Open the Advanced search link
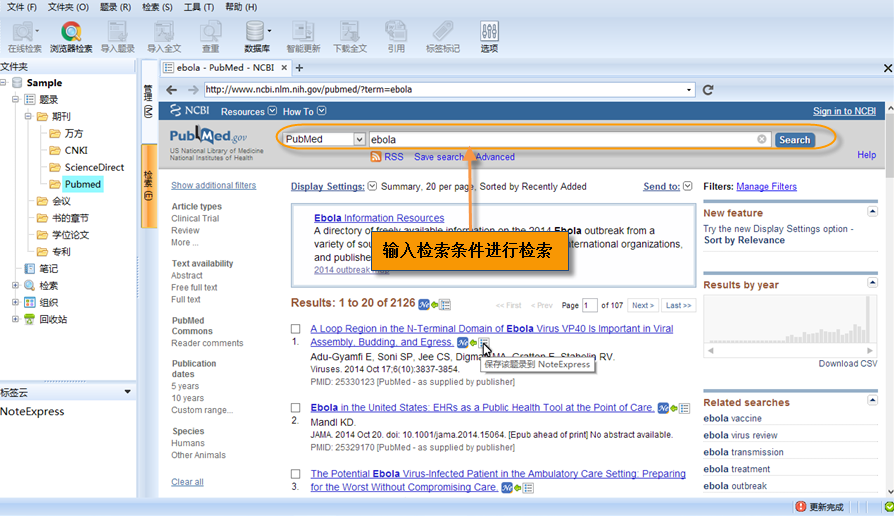 pos(495,157)
